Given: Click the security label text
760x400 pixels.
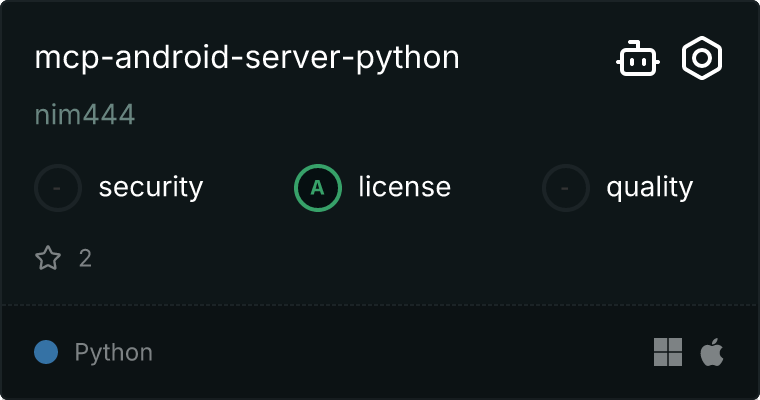Looking at the screenshot, I should 151,187.
